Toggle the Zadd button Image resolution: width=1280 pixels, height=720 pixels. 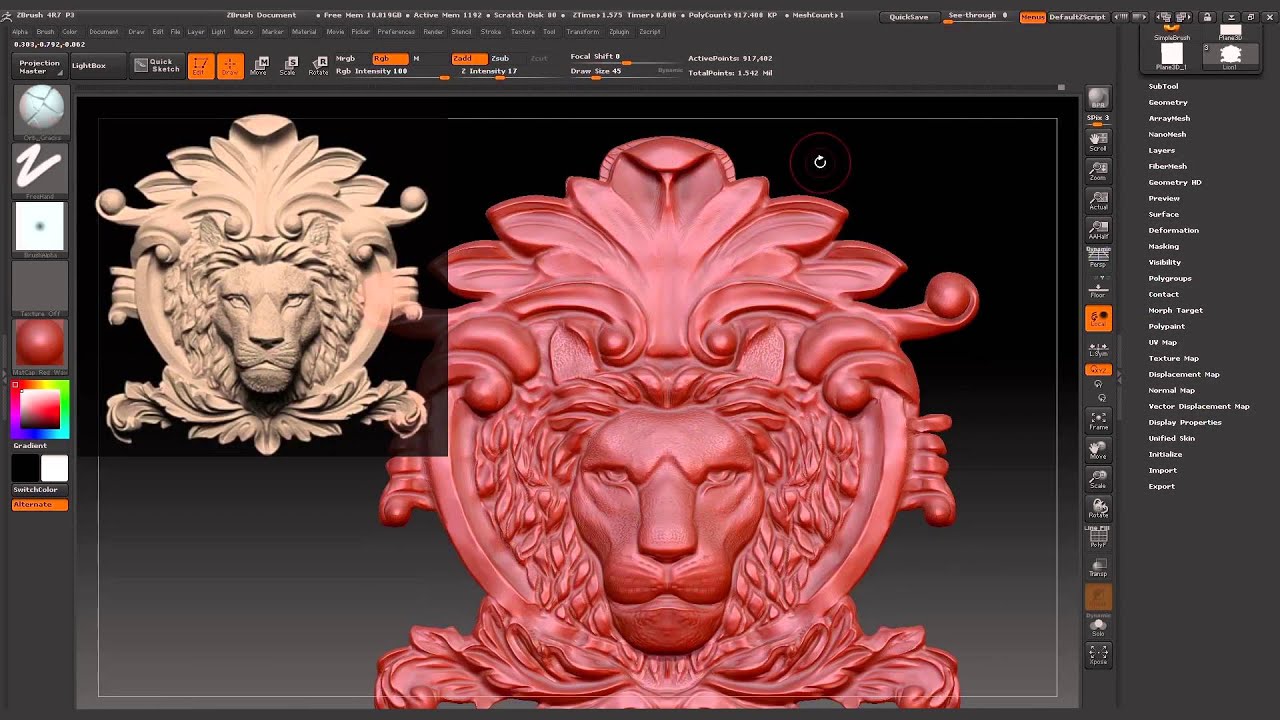(469, 59)
